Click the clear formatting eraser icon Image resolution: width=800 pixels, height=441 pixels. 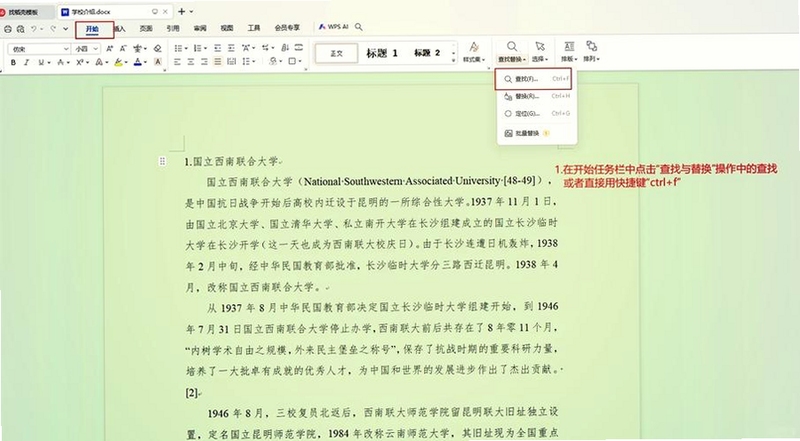(x=158, y=48)
